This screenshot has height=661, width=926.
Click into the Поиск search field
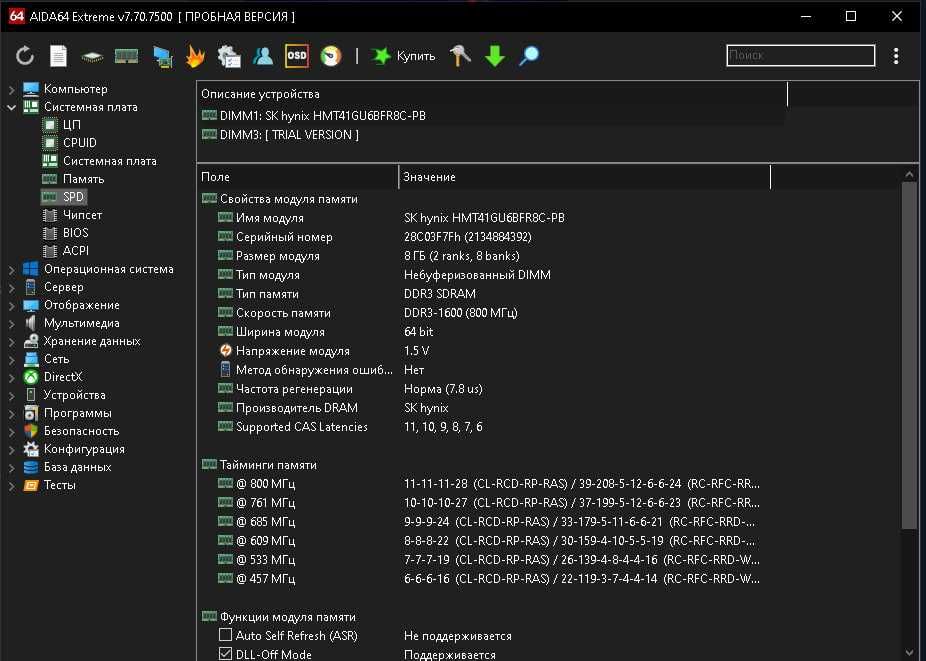point(801,56)
